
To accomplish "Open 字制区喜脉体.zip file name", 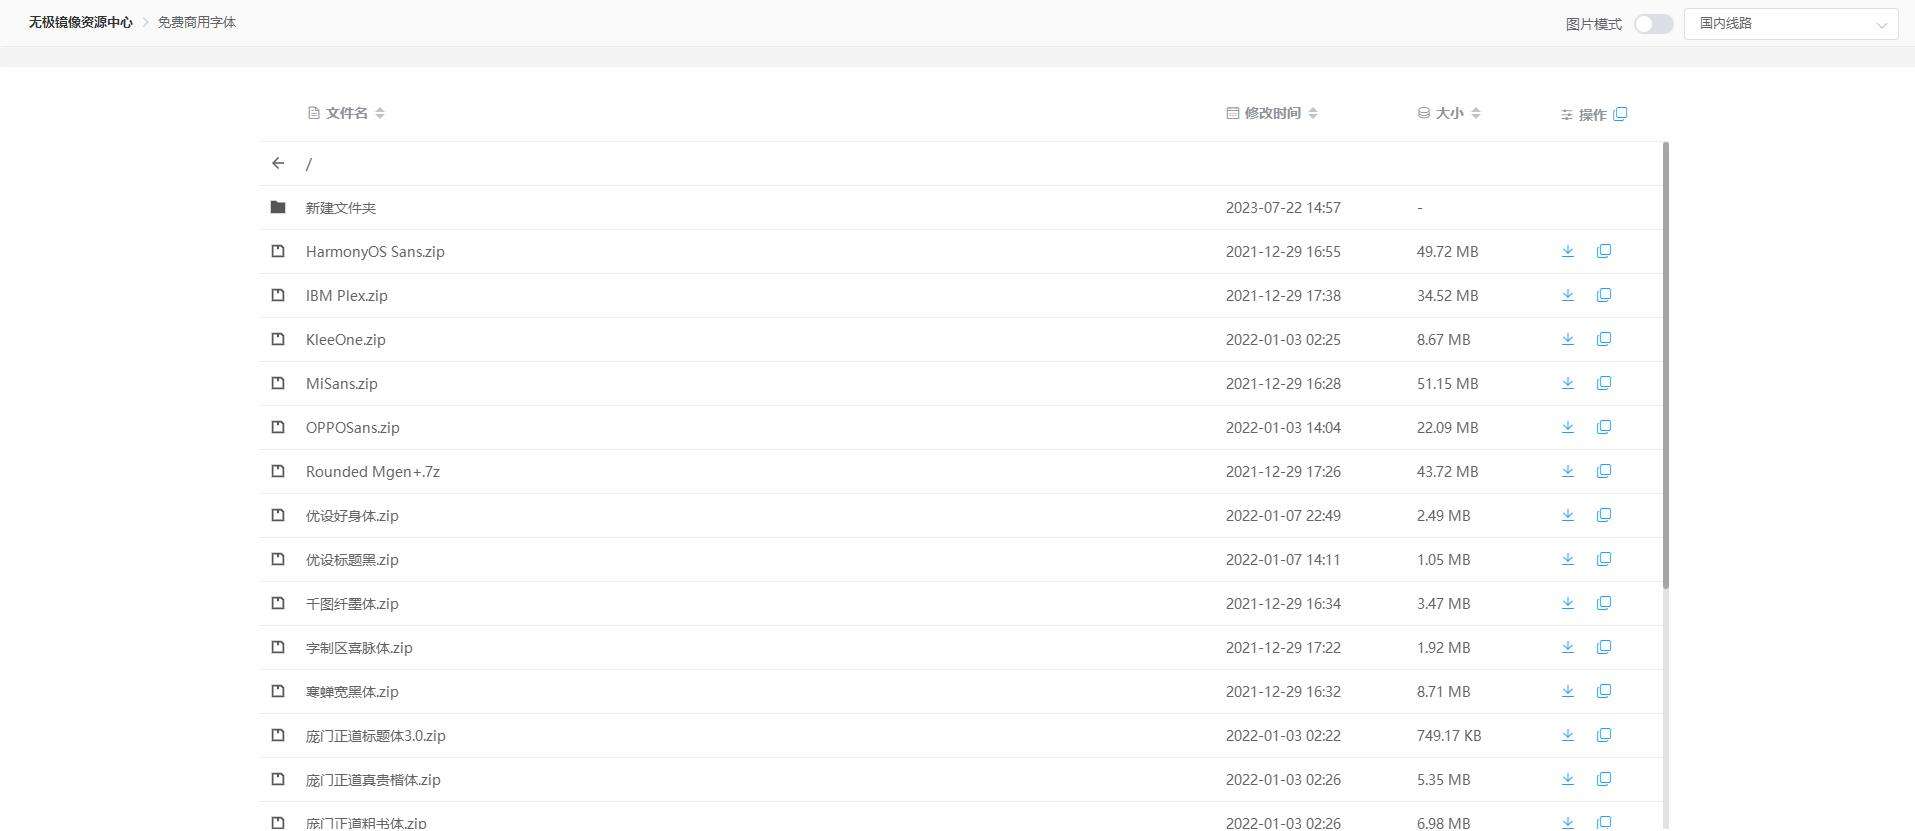I will pos(359,648).
